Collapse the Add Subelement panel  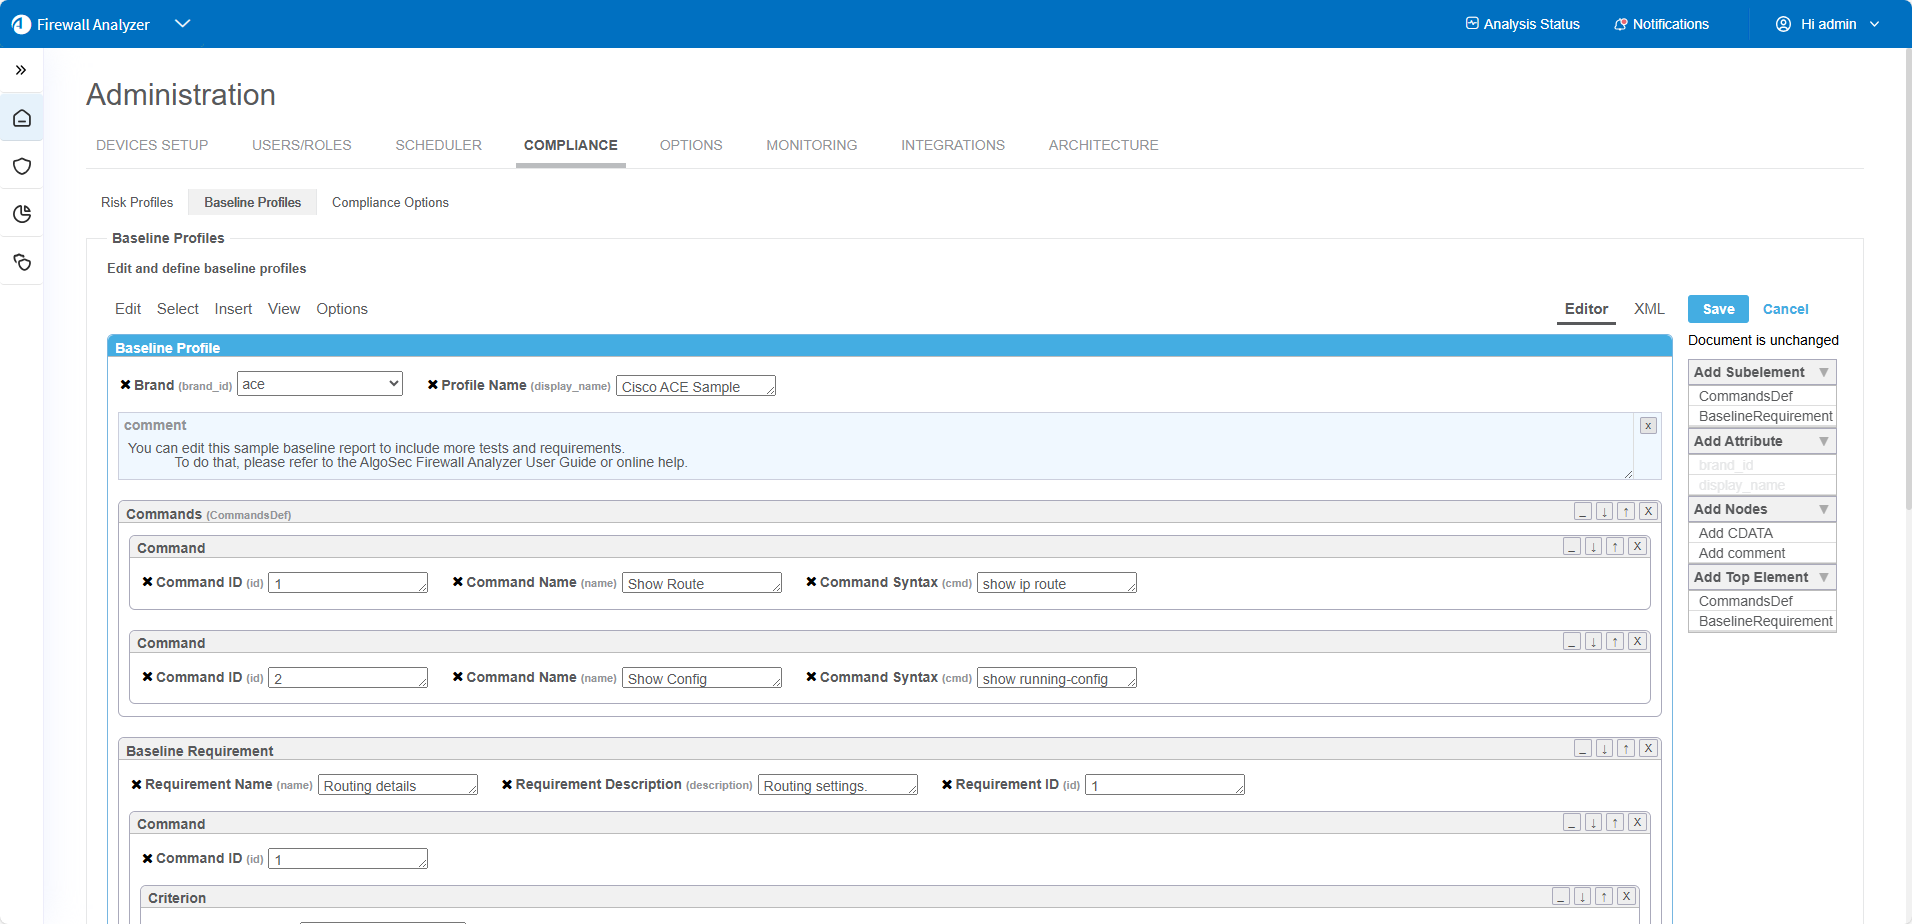point(1823,372)
